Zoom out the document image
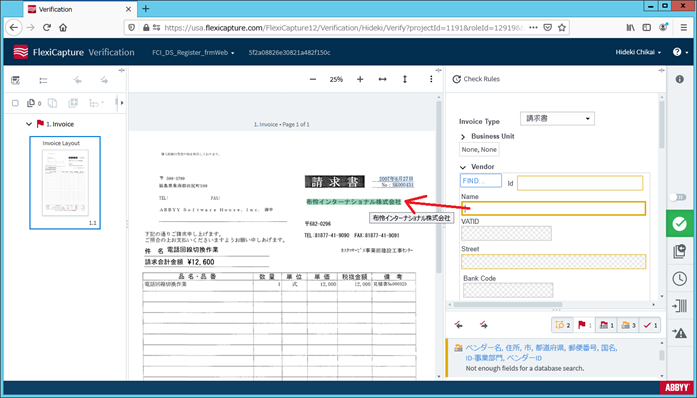 coord(313,79)
